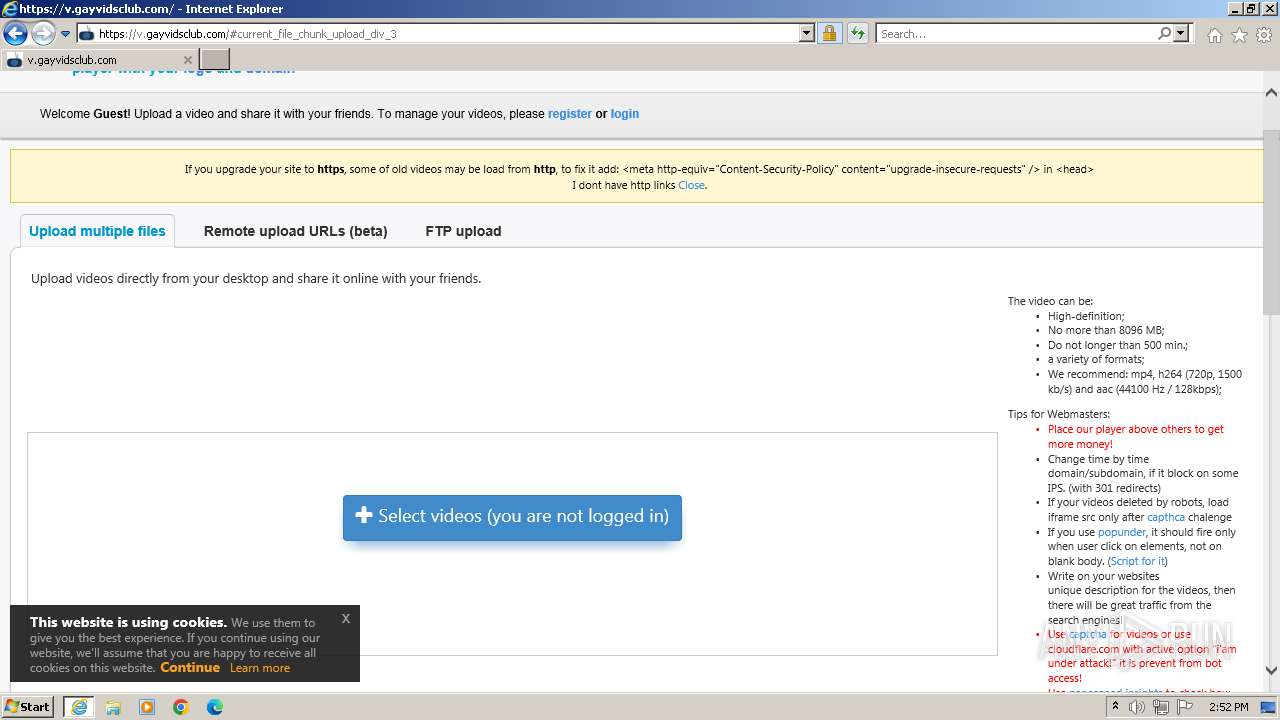Launch Microsoft Edge from taskbar
1280x720 pixels.
pyautogui.click(x=215, y=707)
